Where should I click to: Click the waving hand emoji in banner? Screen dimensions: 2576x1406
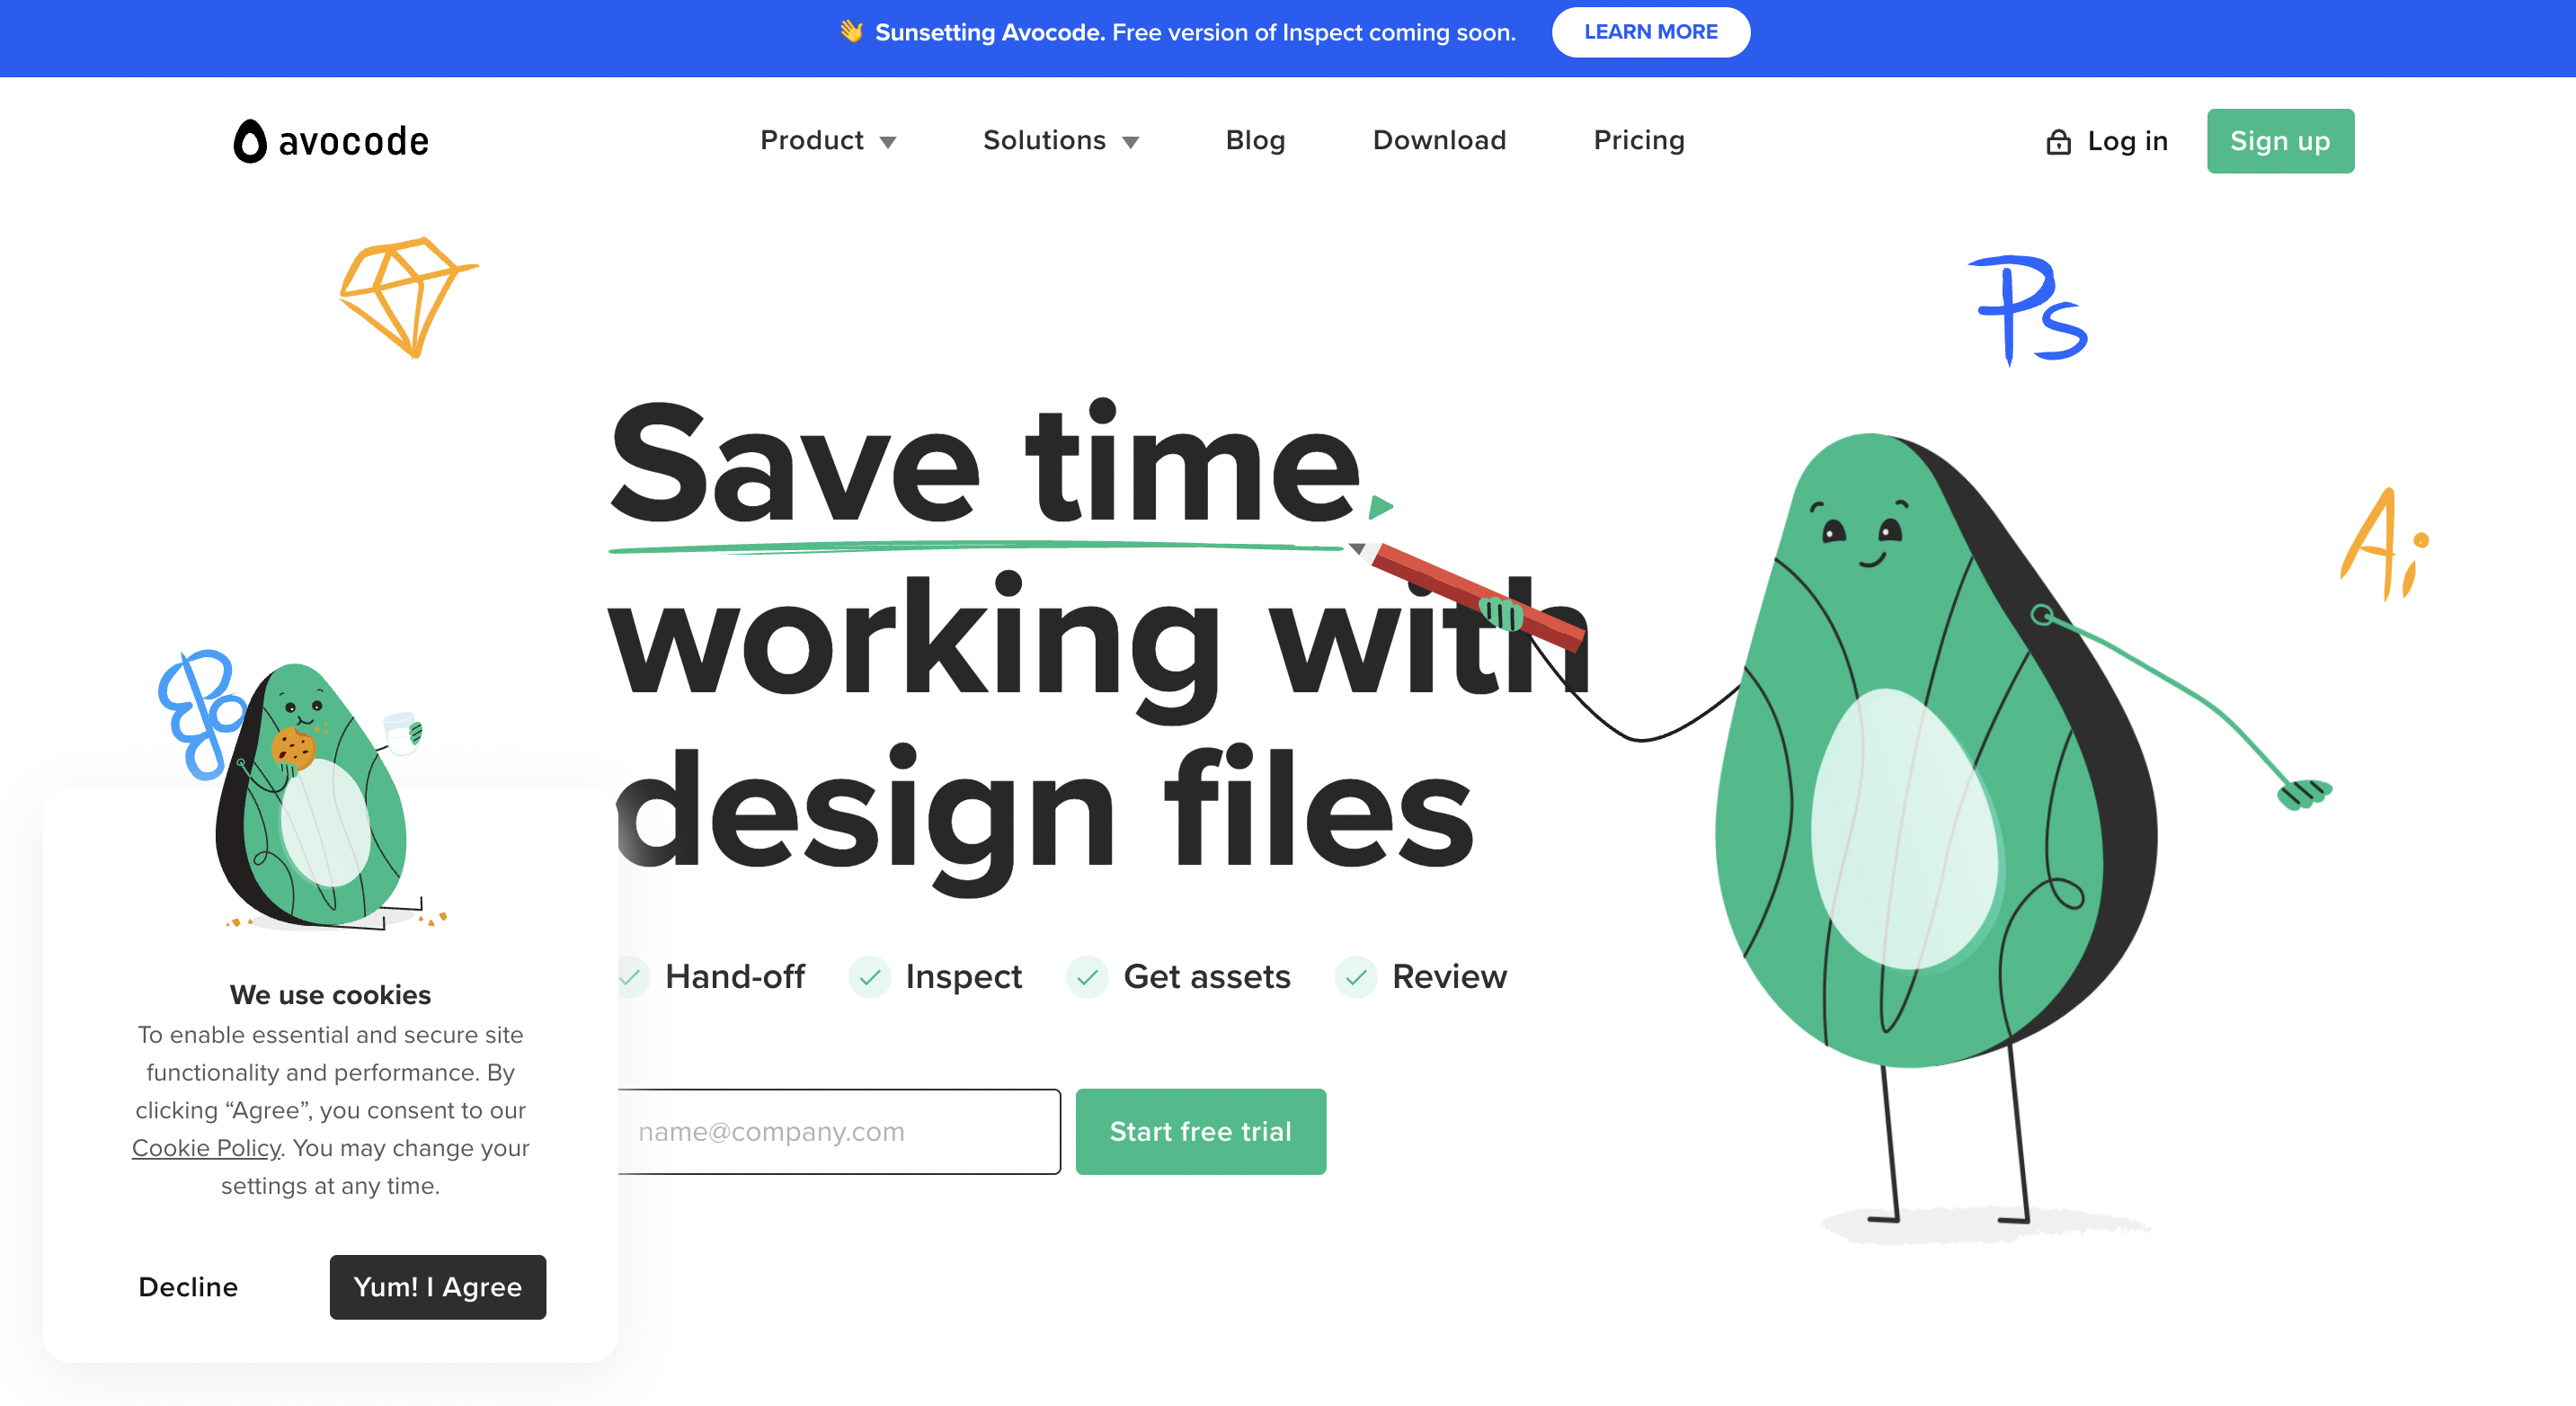click(x=851, y=32)
